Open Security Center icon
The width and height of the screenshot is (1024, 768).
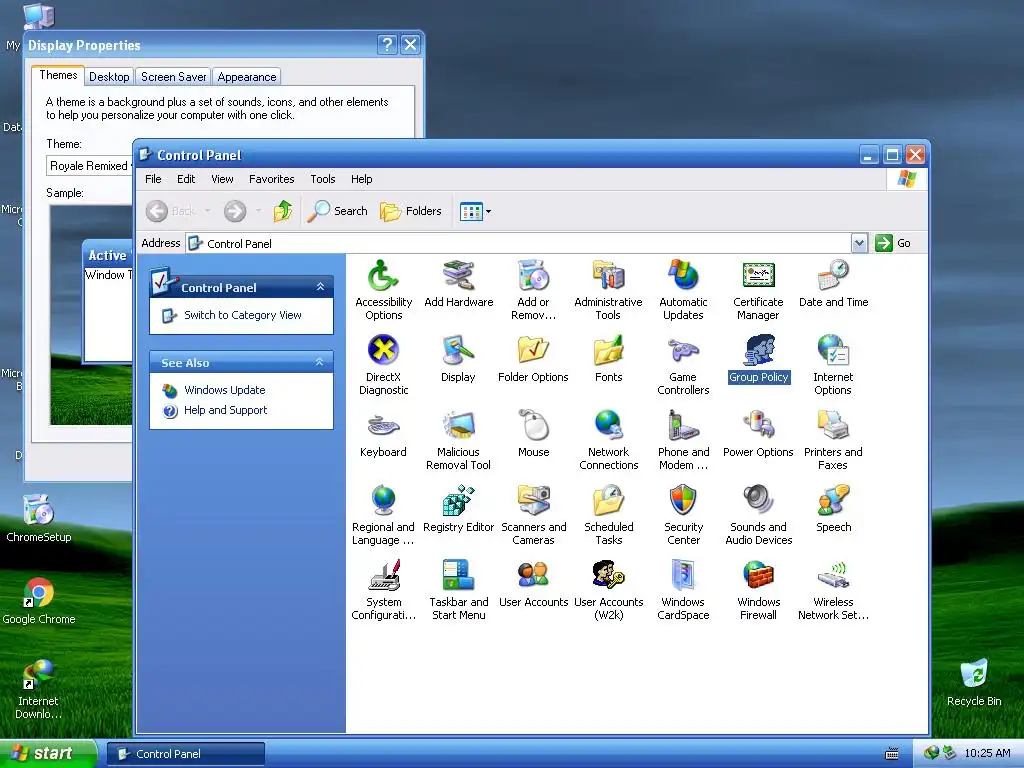[x=683, y=501]
